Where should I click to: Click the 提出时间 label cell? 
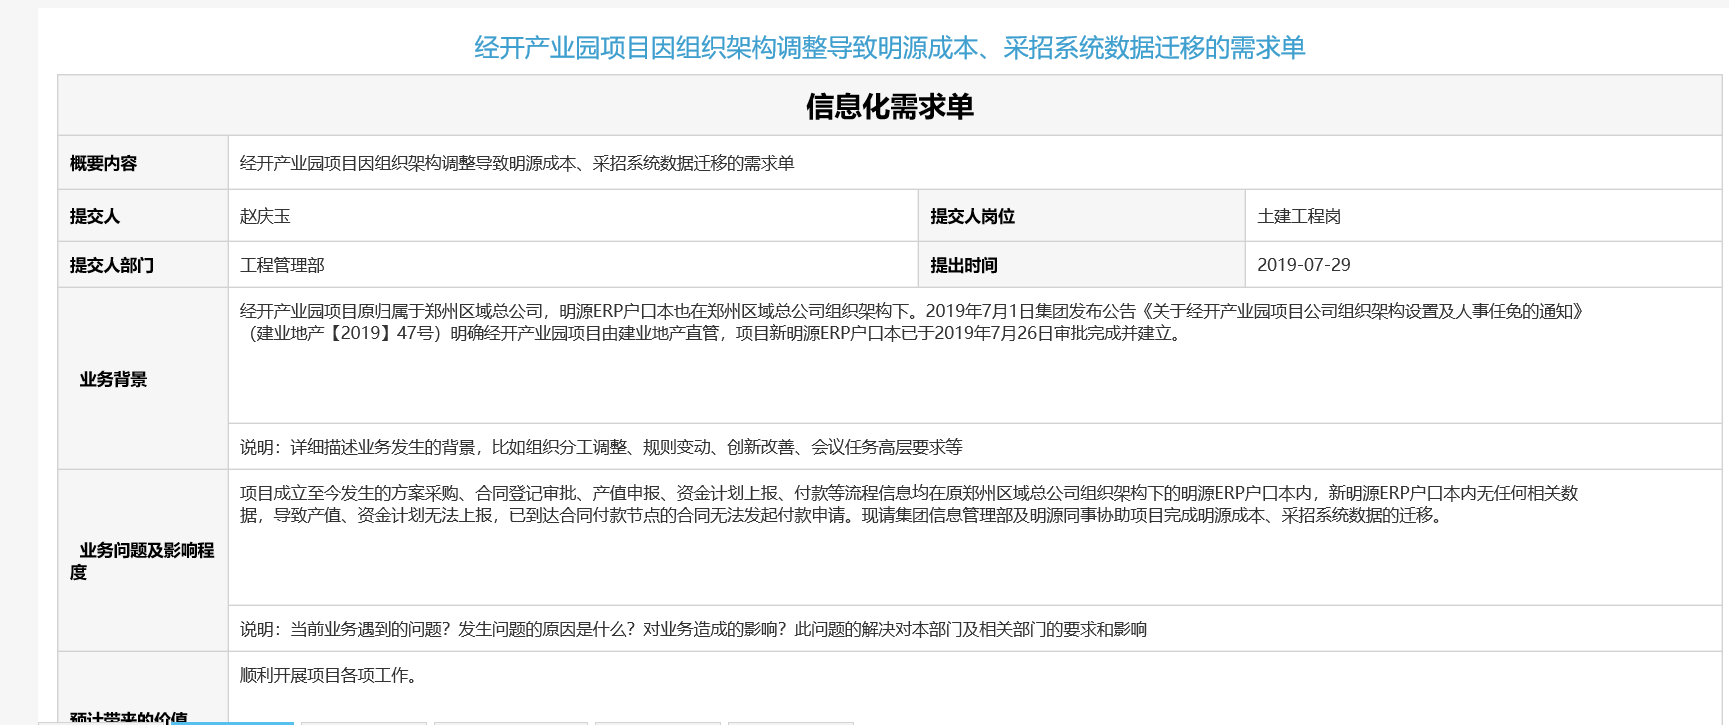point(1081,265)
